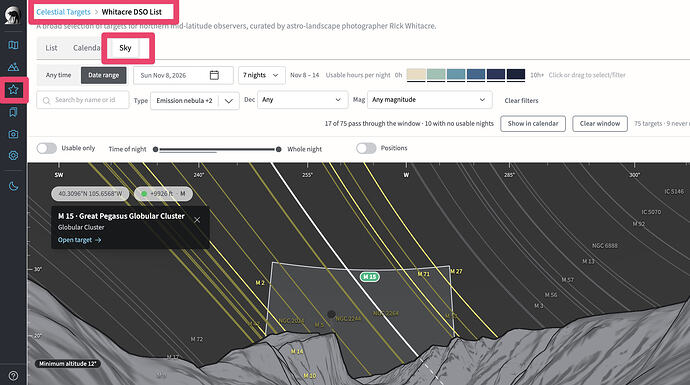
Task: Open the bookmarks sidebar icon
Action: [x=13, y=112]
